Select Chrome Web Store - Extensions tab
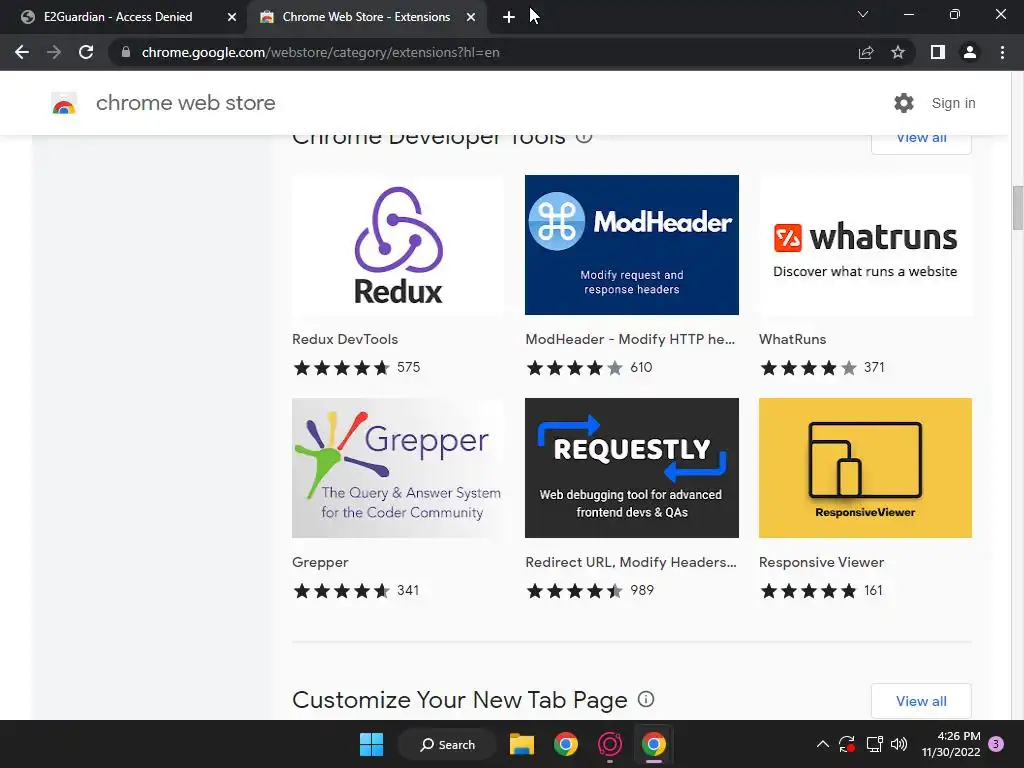Image resolution: width=1024 pixels, height=768 pixels. pyautogui.click(x=366, y=17)
